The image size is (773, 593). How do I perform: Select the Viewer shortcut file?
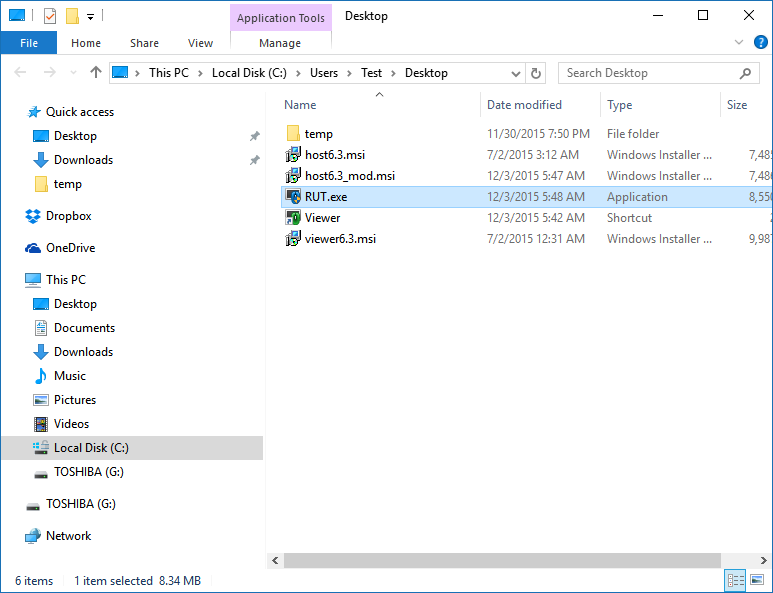pos(322,218)
